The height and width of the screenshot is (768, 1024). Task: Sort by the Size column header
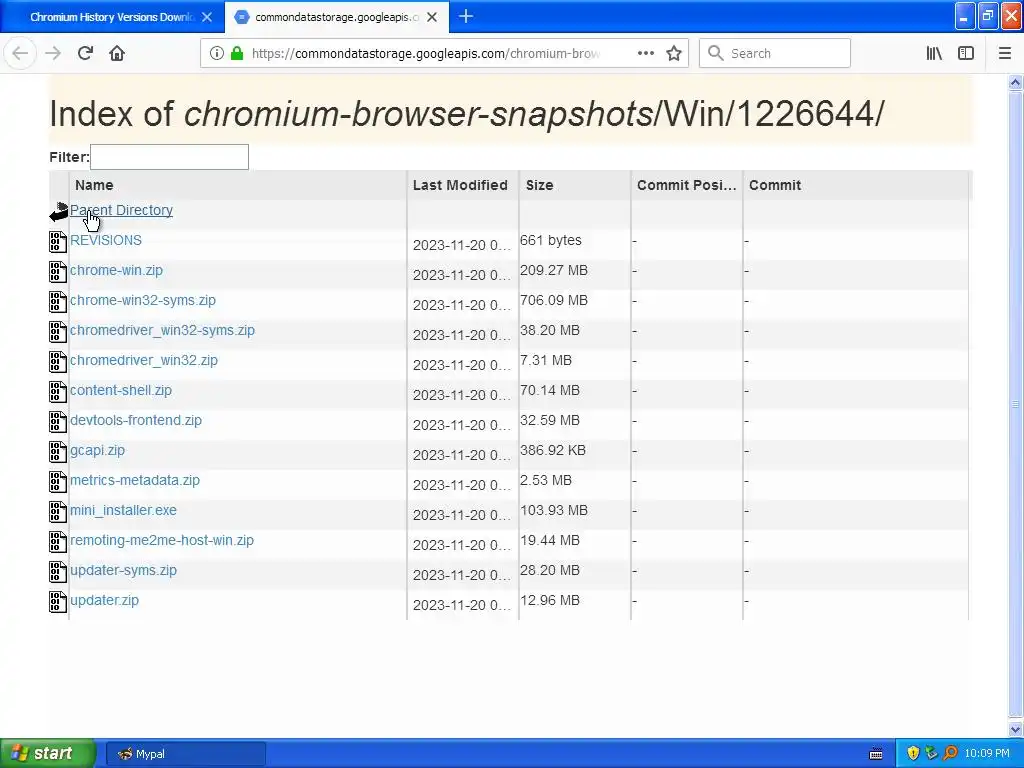[x=575, y=185]
